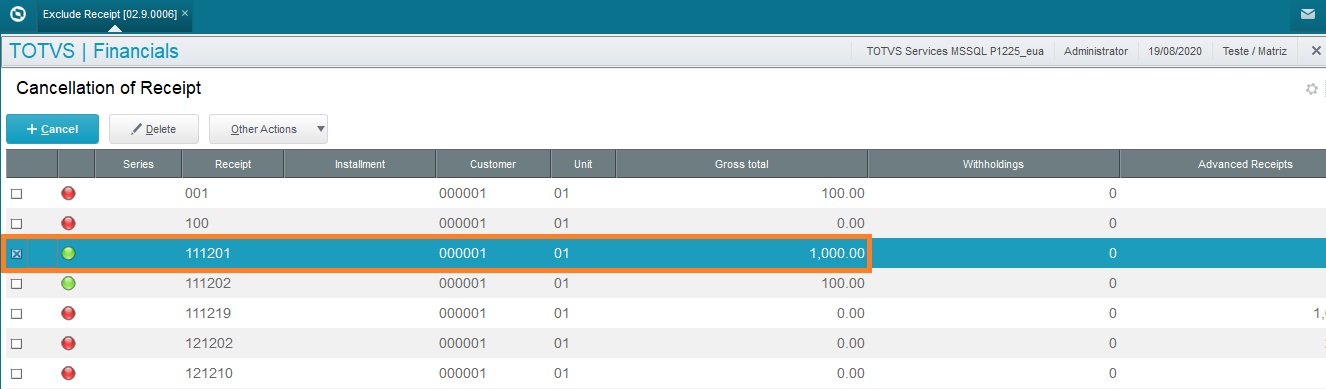The height and width of the screenshot is (389, 1326).
Task: Click green status dot of receipt 111202
Action: coord(68,283)
